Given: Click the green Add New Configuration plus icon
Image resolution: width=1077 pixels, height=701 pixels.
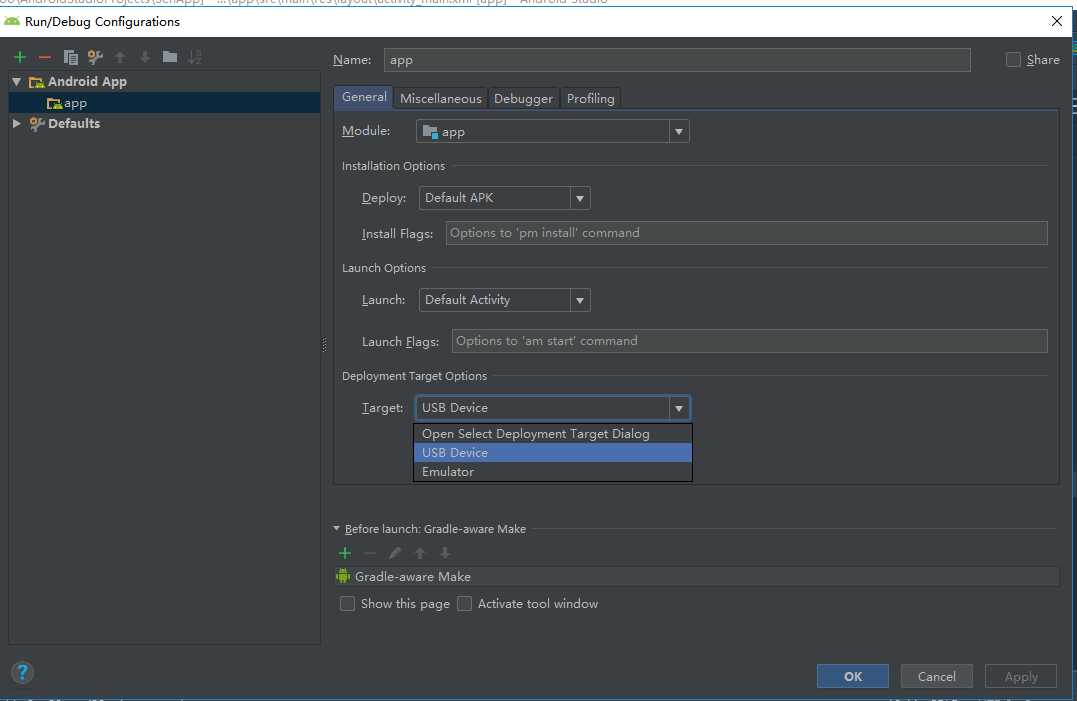Looking at the screenshot, I should click(x=20, y=57).
